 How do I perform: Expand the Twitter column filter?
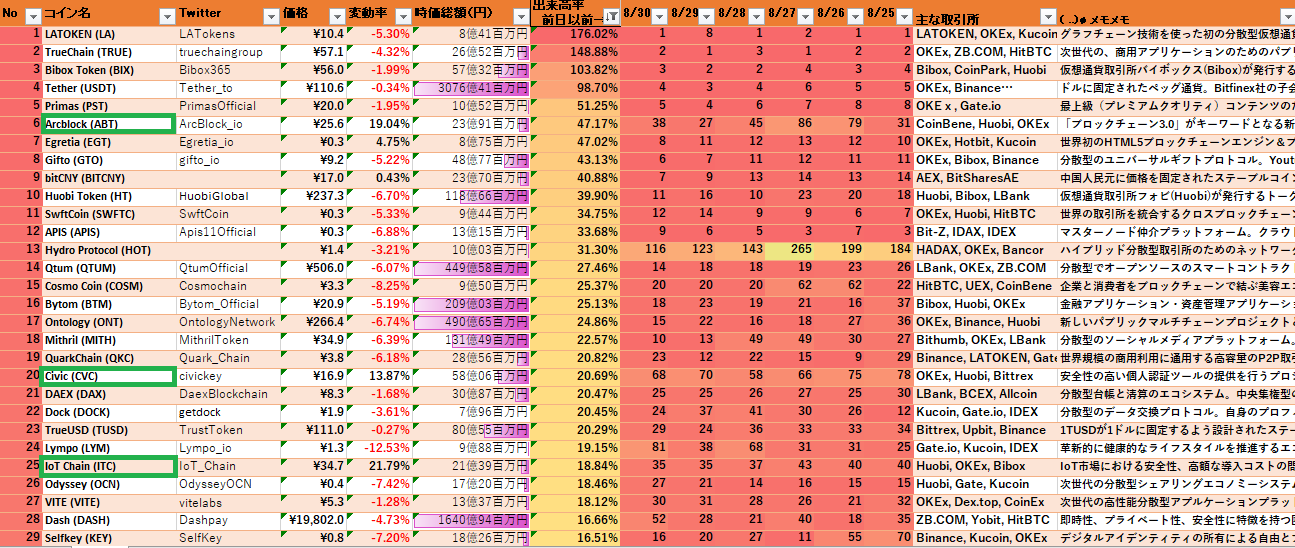coord(270,16)
